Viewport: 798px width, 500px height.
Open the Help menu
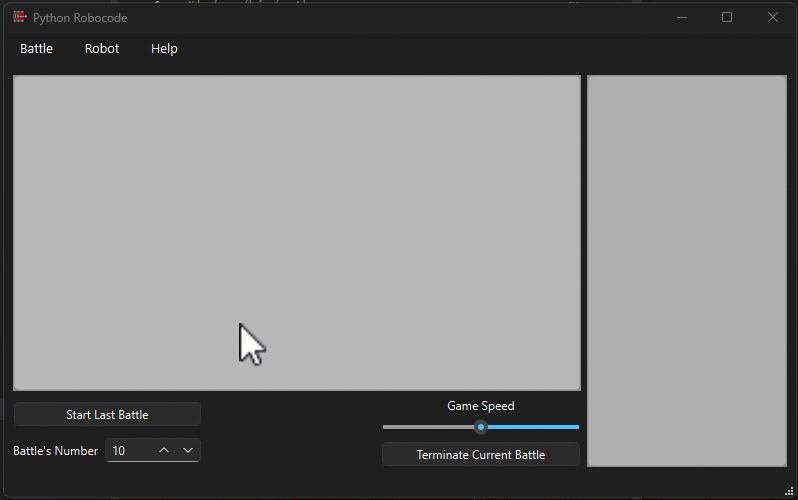click(x=164, y=48)
